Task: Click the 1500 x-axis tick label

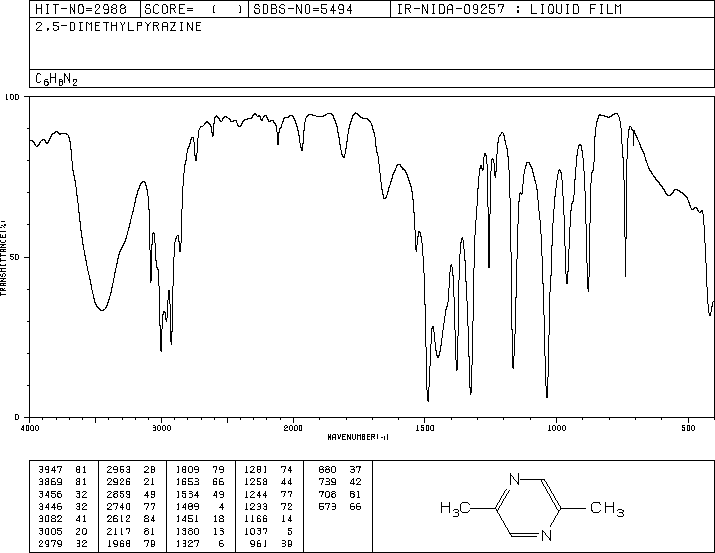Action: 425,428
